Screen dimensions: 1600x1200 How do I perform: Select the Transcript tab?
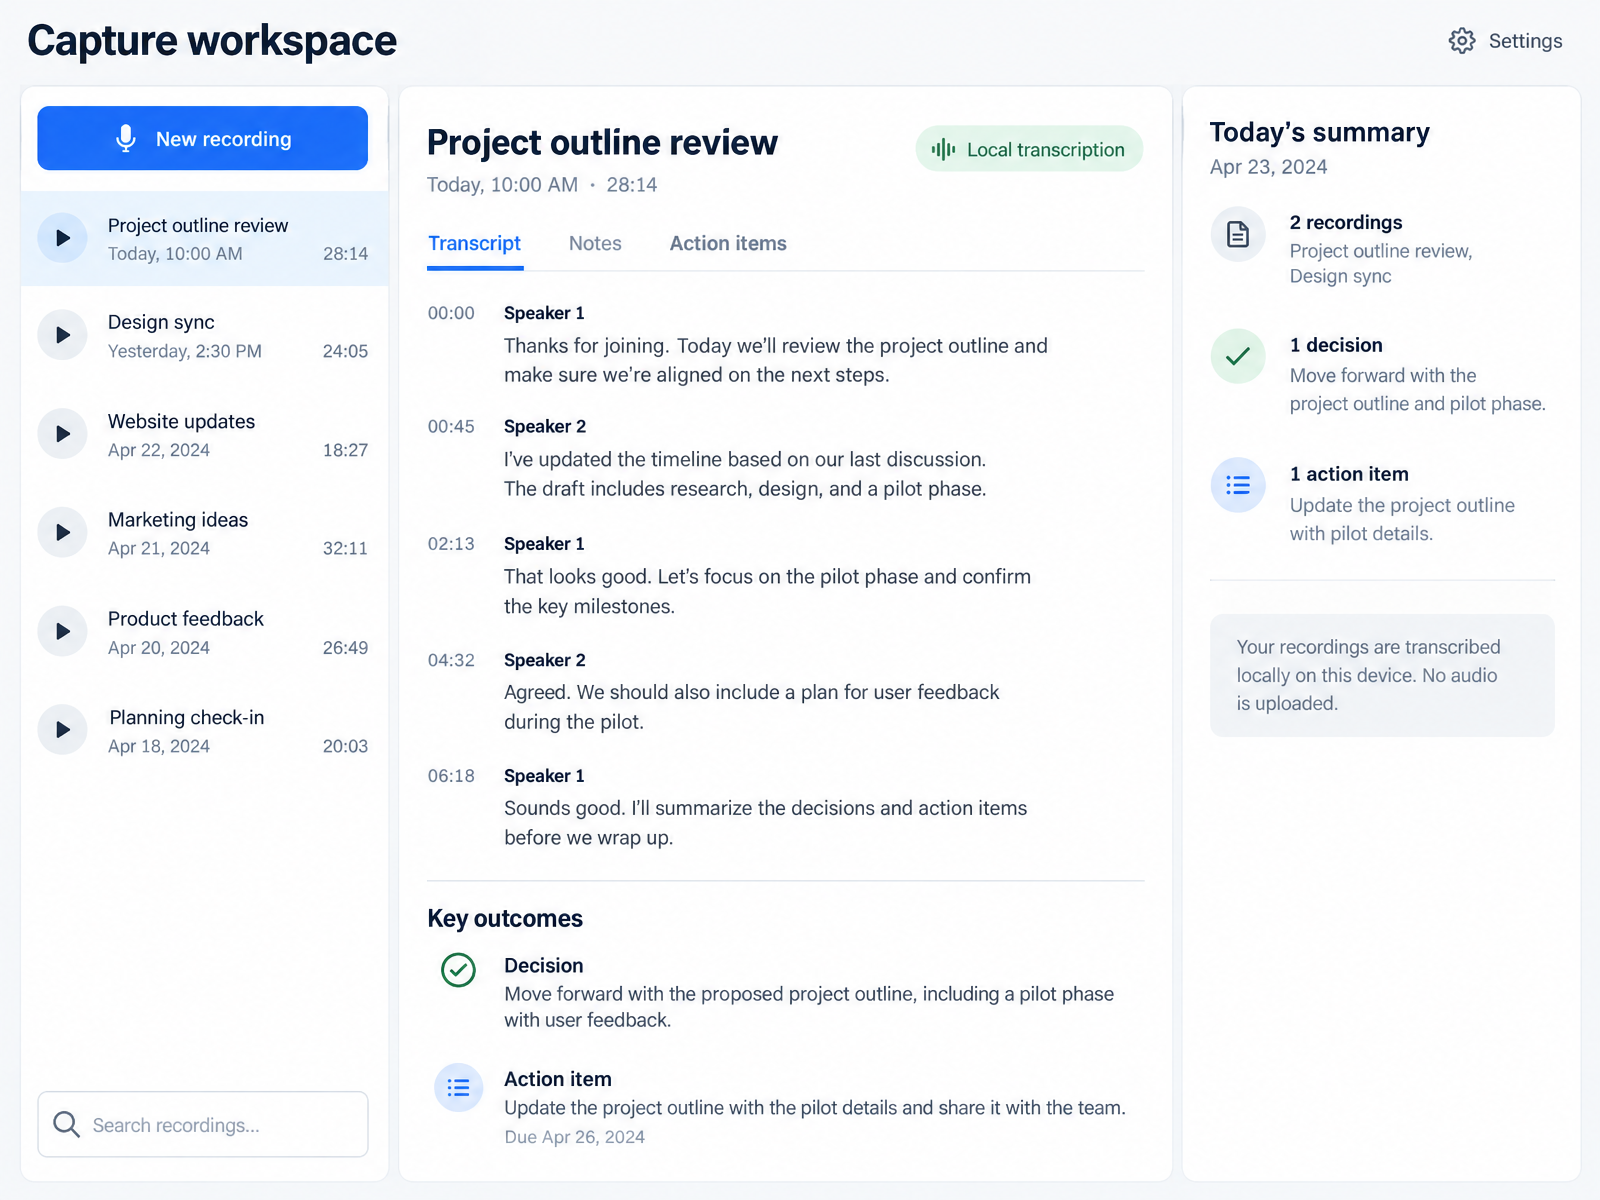(x=475, y=244)
